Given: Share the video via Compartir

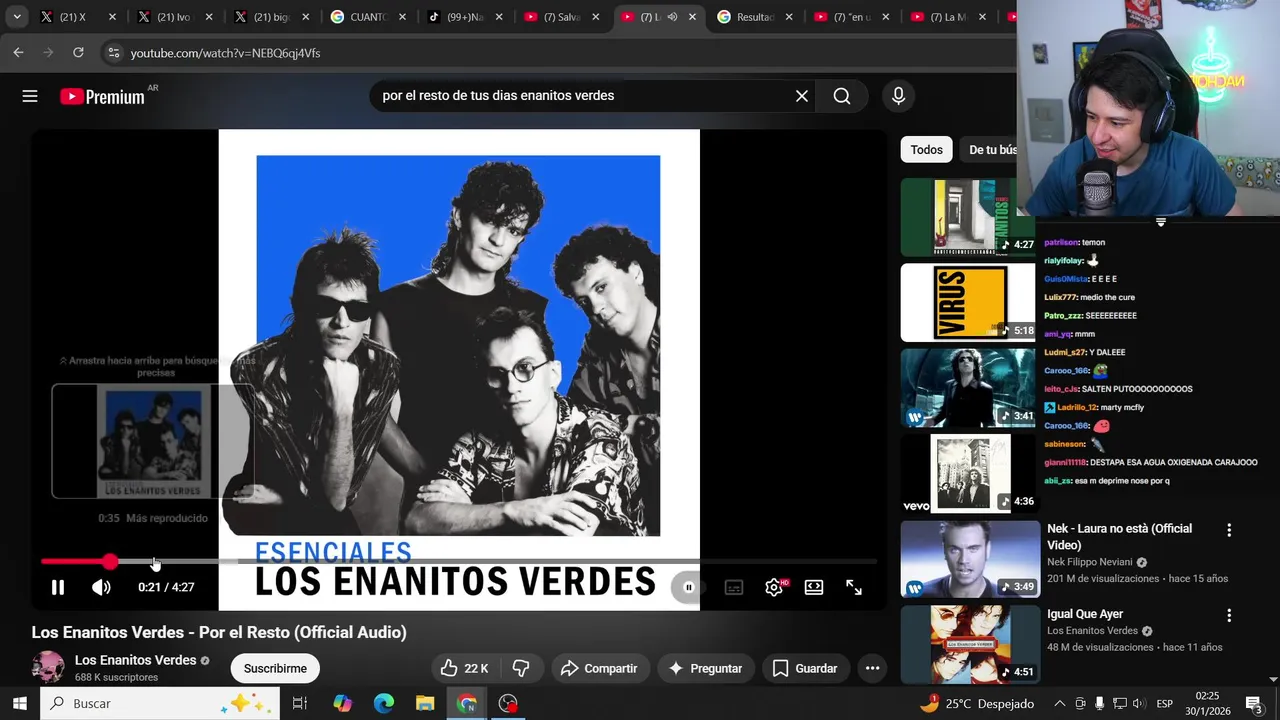Looking at the screenshot, I should tap(599, 668).
